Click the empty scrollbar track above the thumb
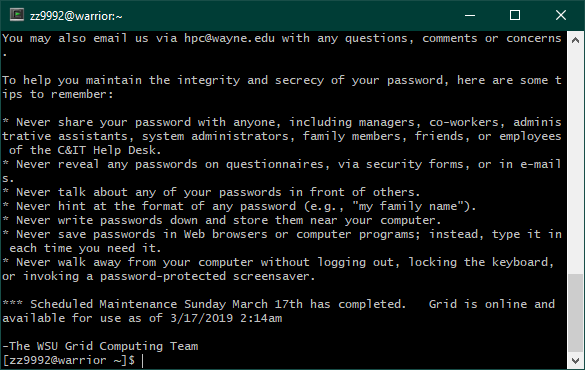Screen dimensions: 585x370 (575, 160)
